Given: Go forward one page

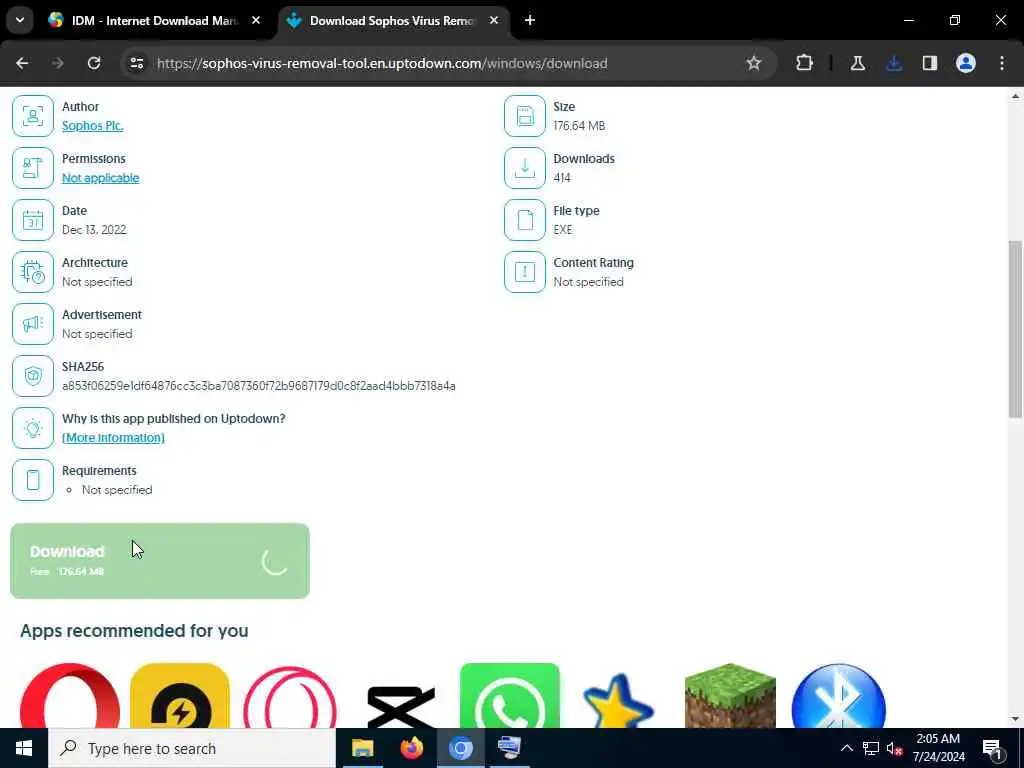Looking at the screenshot, I should pos(58,63).
